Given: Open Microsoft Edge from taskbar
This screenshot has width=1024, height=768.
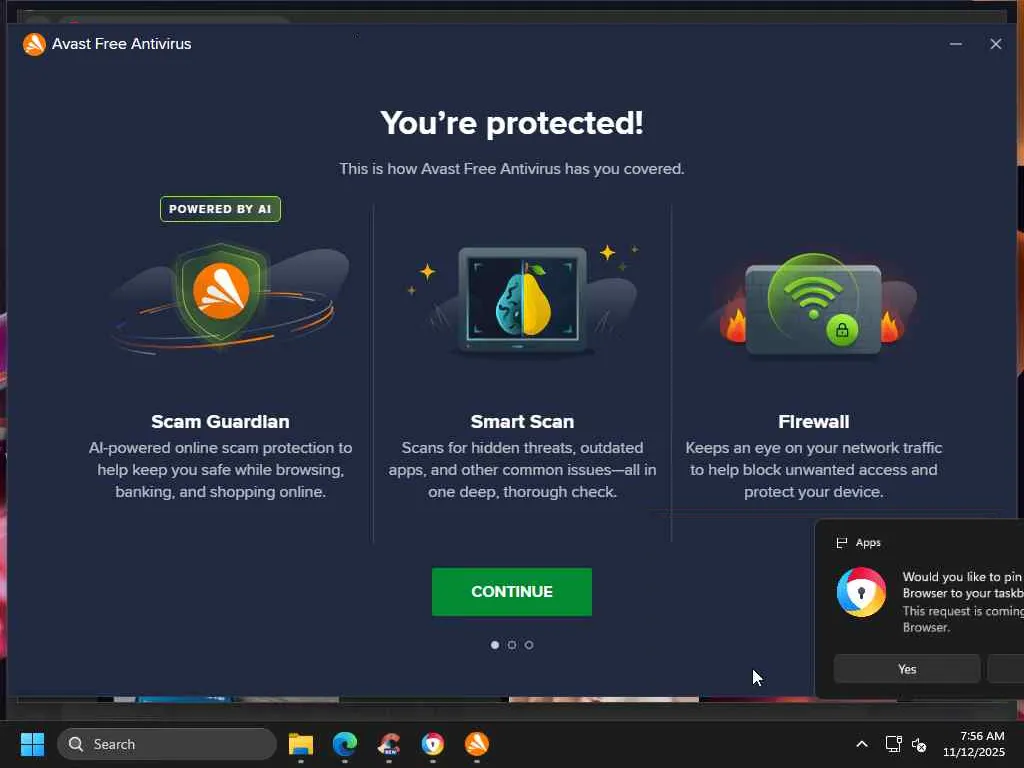Looking at the screenshot, I should coord(345,744).
